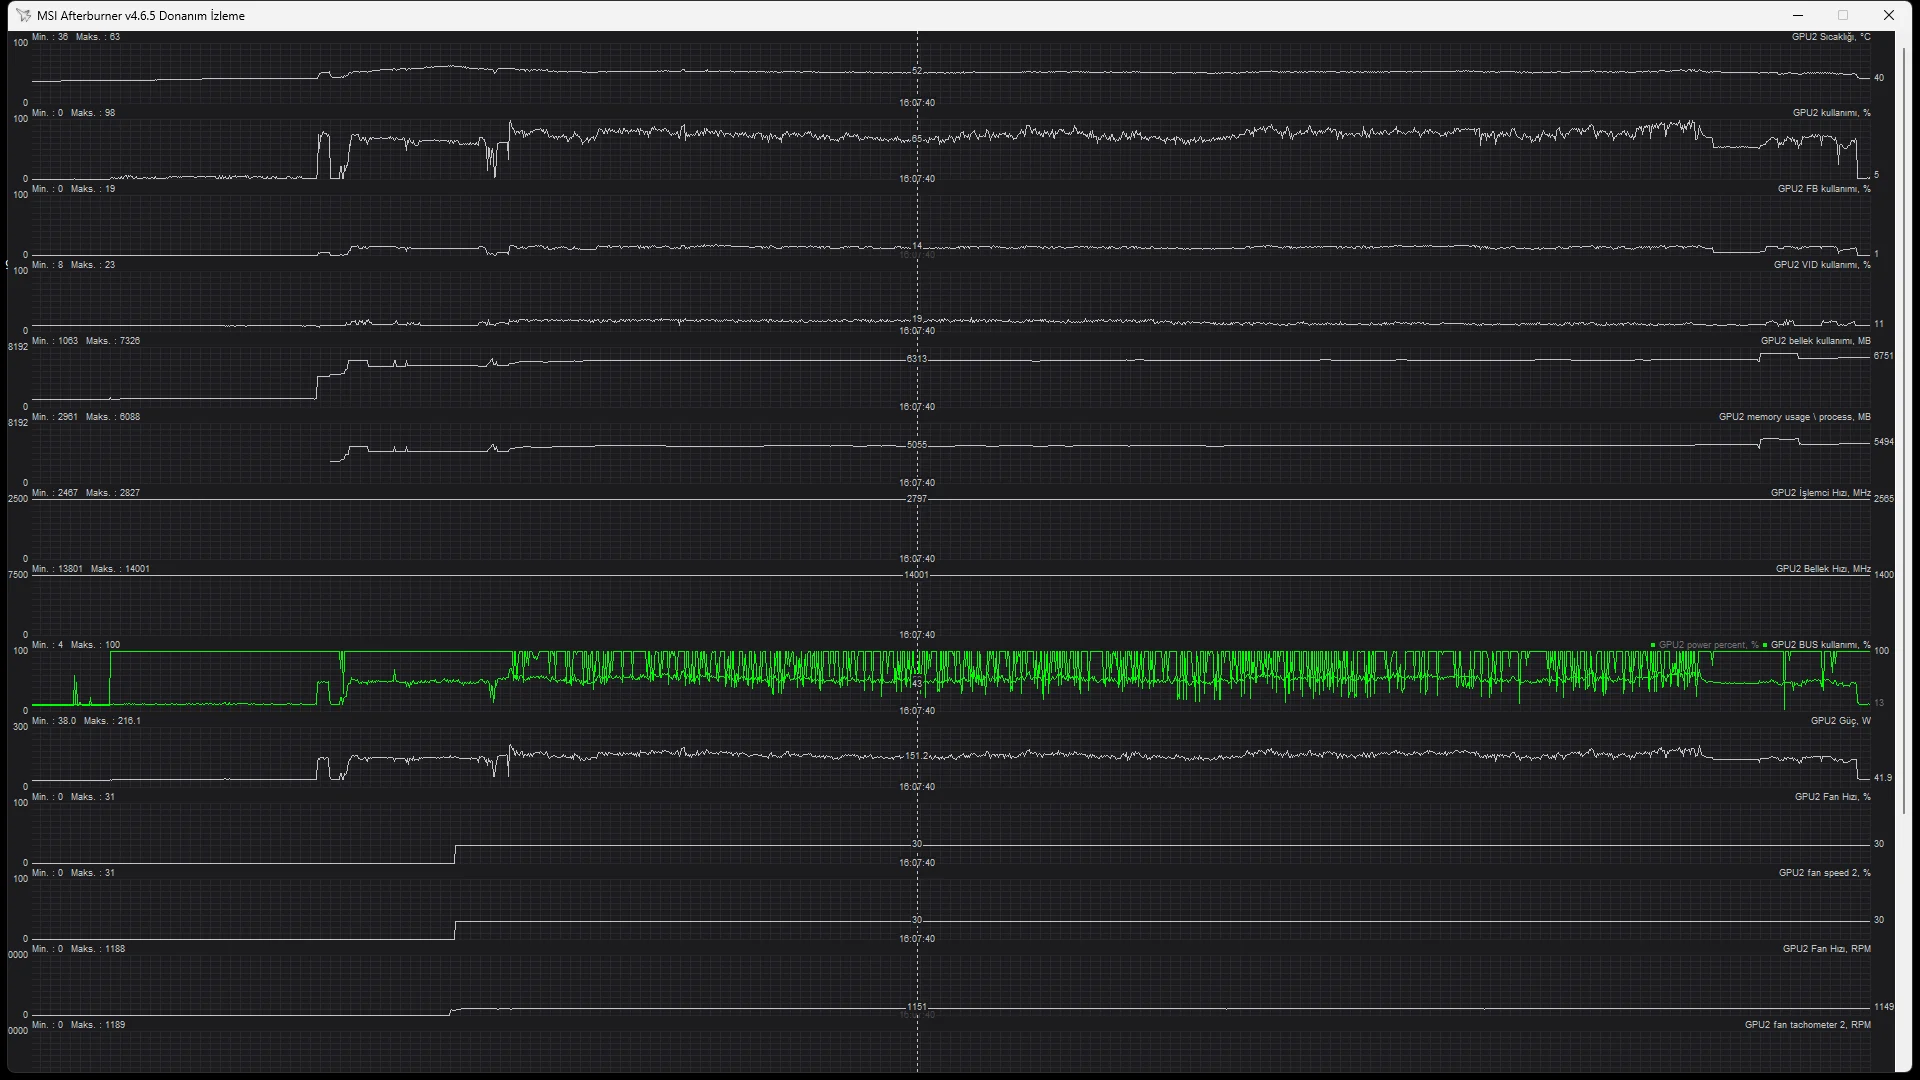Click the GPU2 power percent legend entry
This screenshot has height=1080, width=1920.
(1707, 645)
